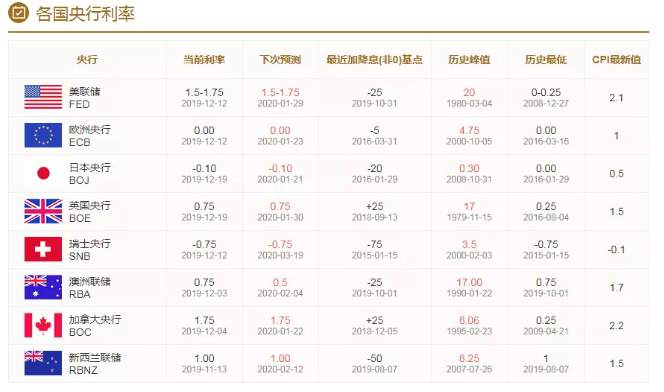Click BOE historical peak 17 dated 1979-11-15
Image resolution: width=664 pixels, height=392 pixels.
click(469, 211)
